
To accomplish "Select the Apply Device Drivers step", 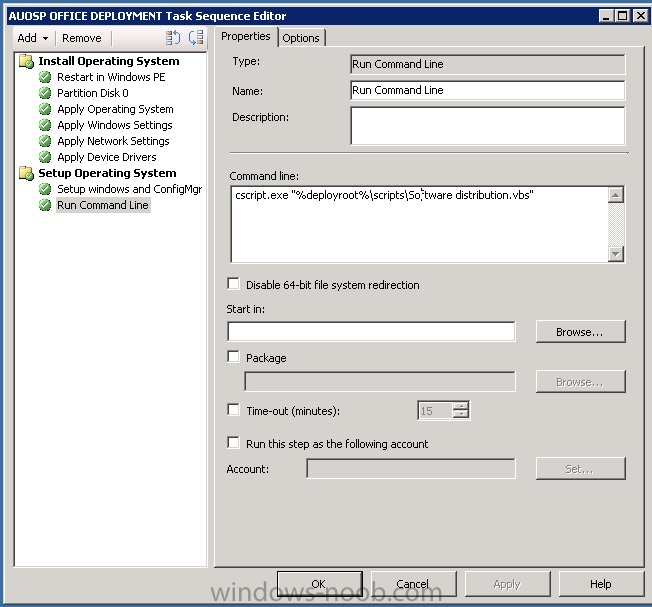I will [107, 157].
